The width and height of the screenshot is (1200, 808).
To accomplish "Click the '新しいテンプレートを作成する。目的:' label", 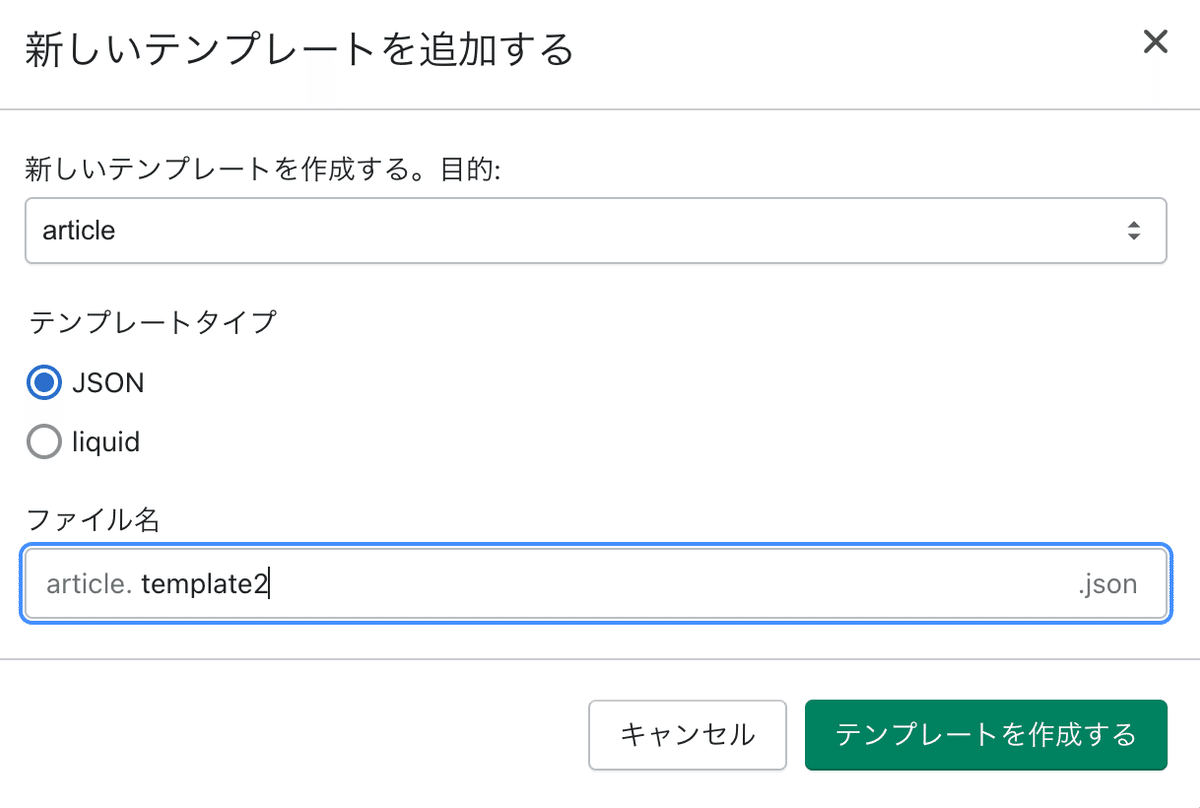I will pyautogui.click(x=262, y=171).
